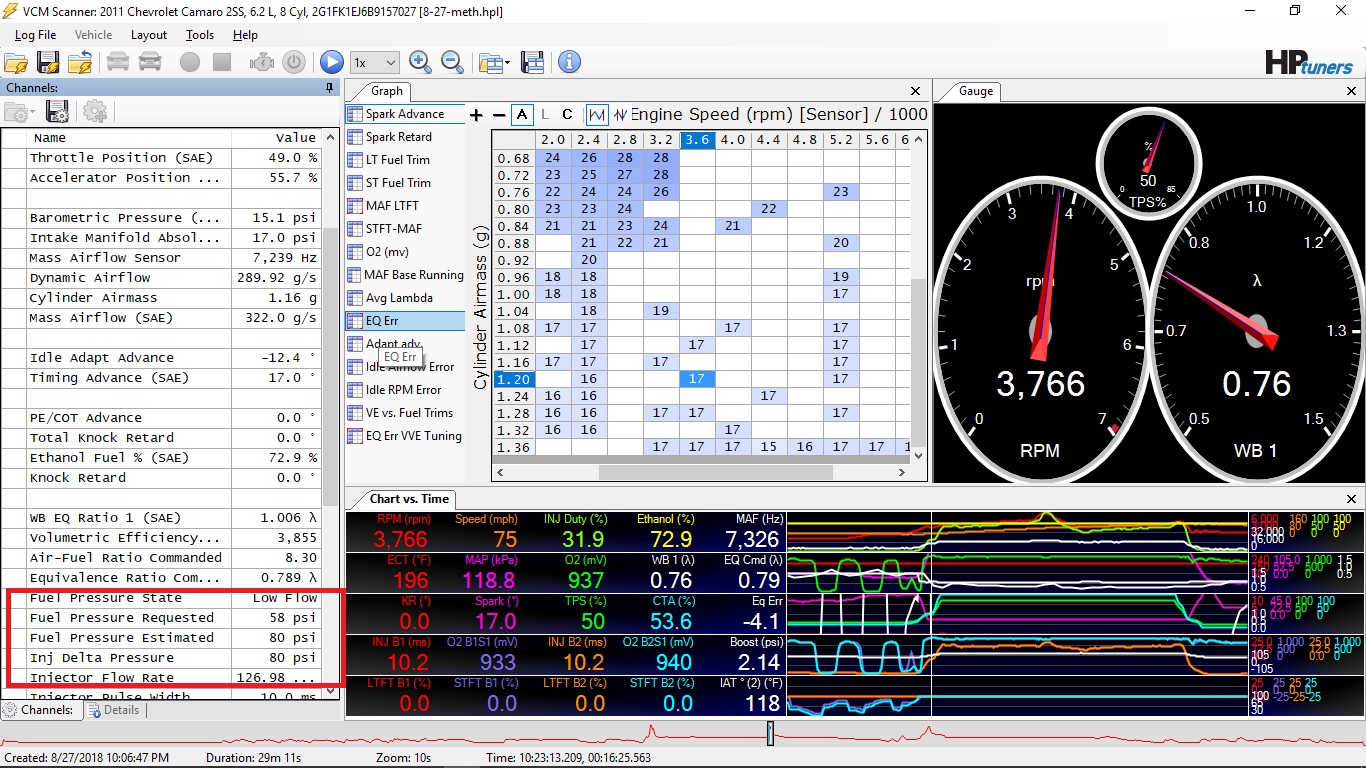Open the 1x playback speed dropdown
The width and height of the screenshot is (1366, 768).
374,62
